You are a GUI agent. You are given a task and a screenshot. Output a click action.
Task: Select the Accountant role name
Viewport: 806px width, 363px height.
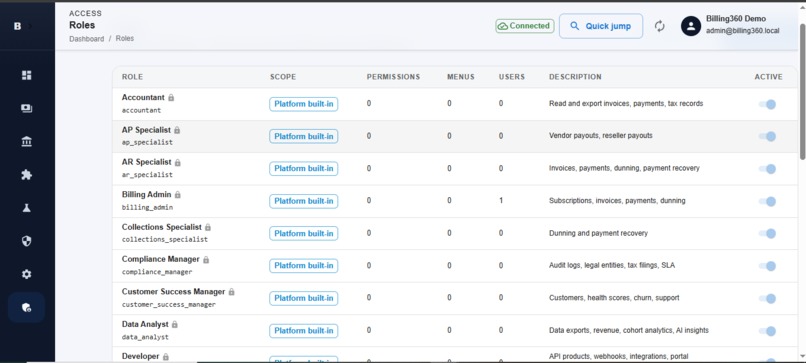coord(143,97)
